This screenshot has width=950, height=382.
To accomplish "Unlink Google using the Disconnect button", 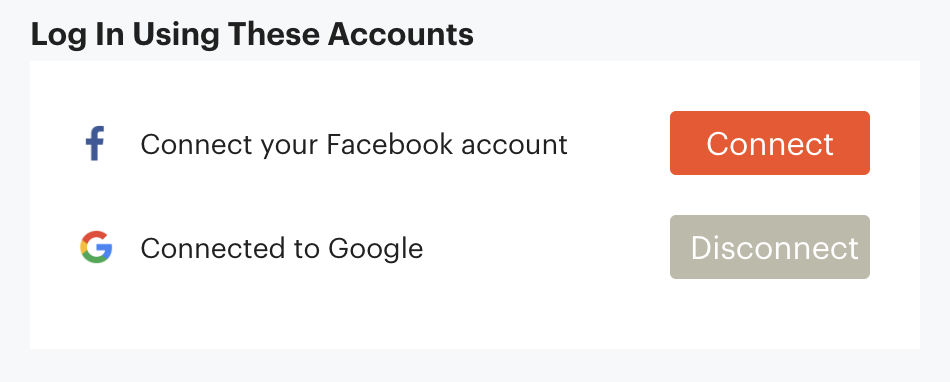I will point(769,247).
